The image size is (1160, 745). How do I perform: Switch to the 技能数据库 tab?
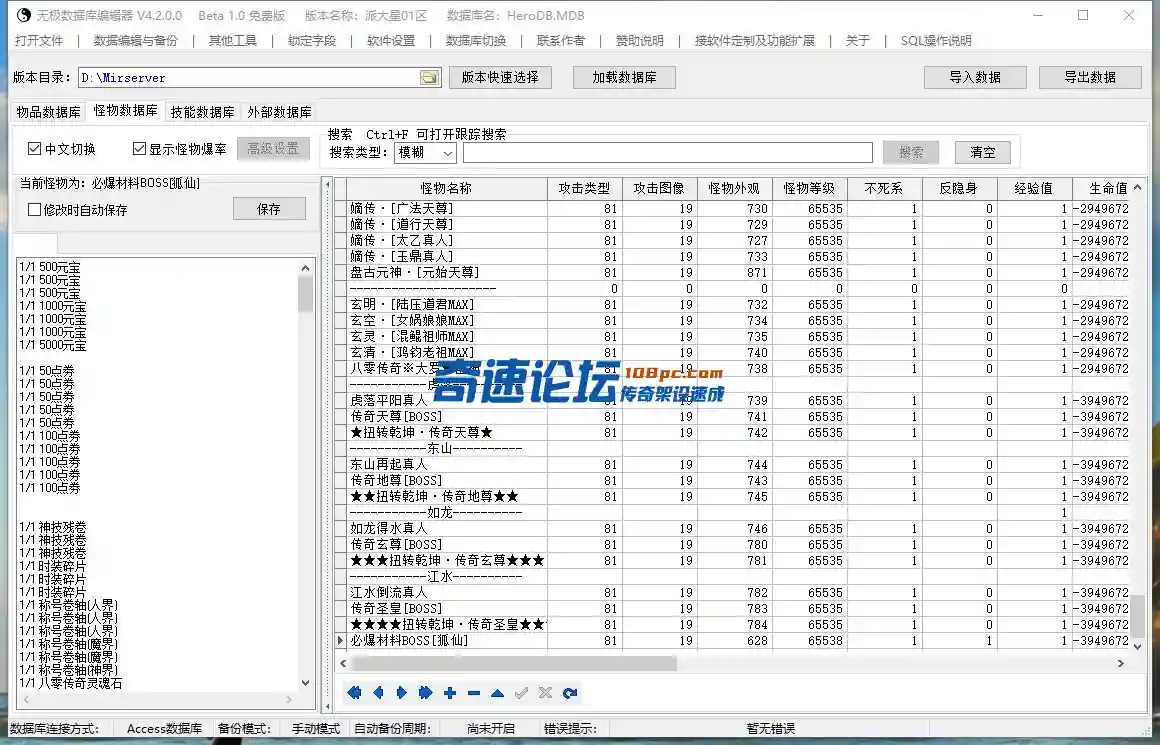point(202,112)
